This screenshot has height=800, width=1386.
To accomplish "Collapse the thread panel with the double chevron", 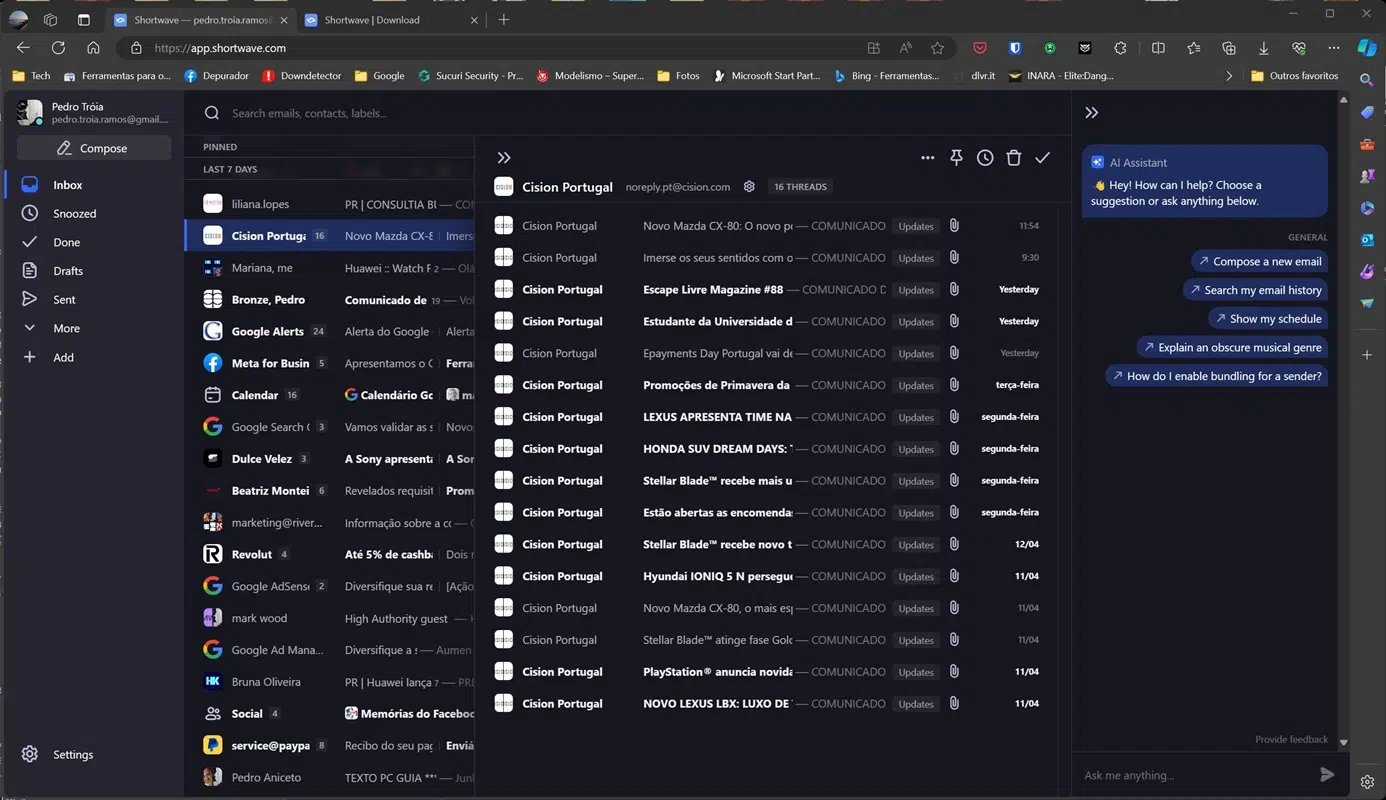I will pos(504,158).
